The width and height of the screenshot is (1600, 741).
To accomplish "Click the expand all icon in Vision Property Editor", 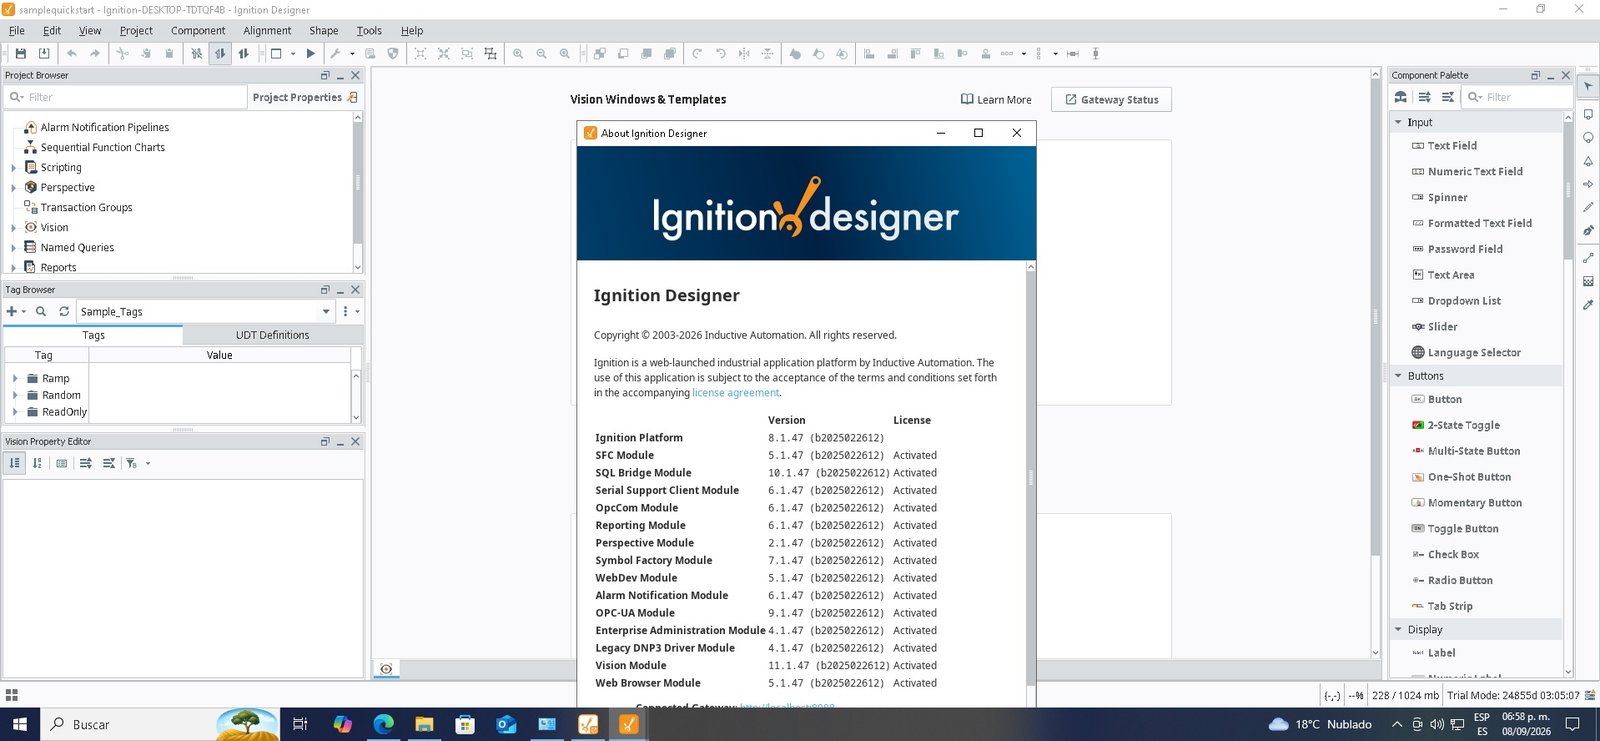I will tap(86, 463).
